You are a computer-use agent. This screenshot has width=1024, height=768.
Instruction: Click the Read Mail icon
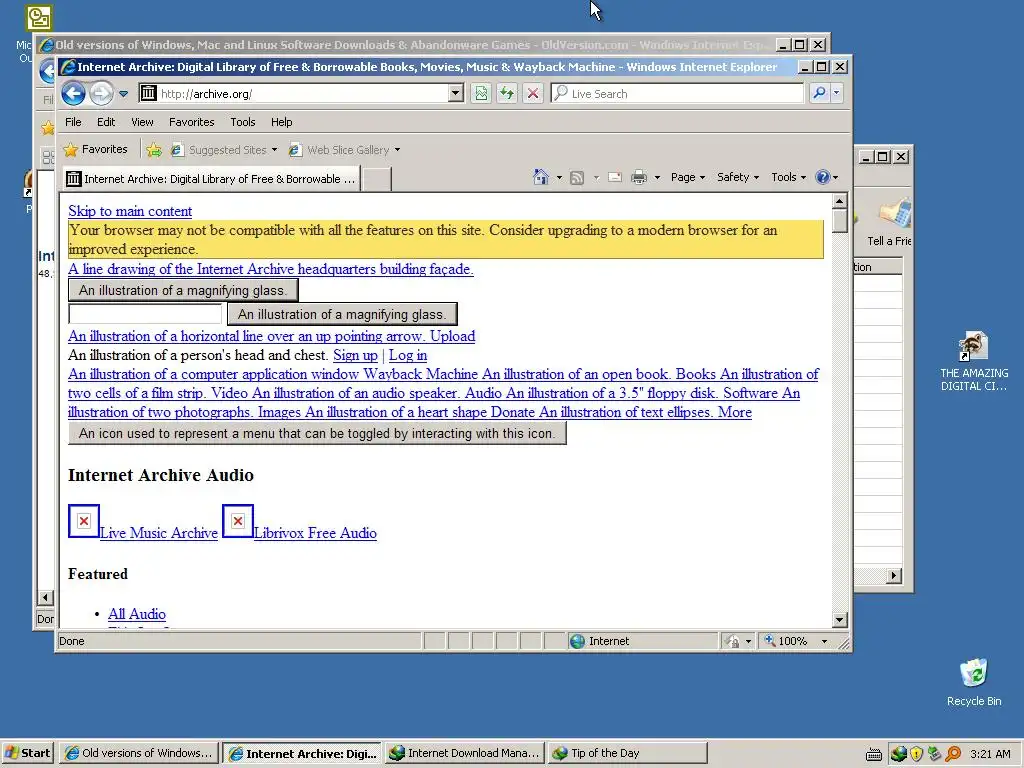point(615,177)
